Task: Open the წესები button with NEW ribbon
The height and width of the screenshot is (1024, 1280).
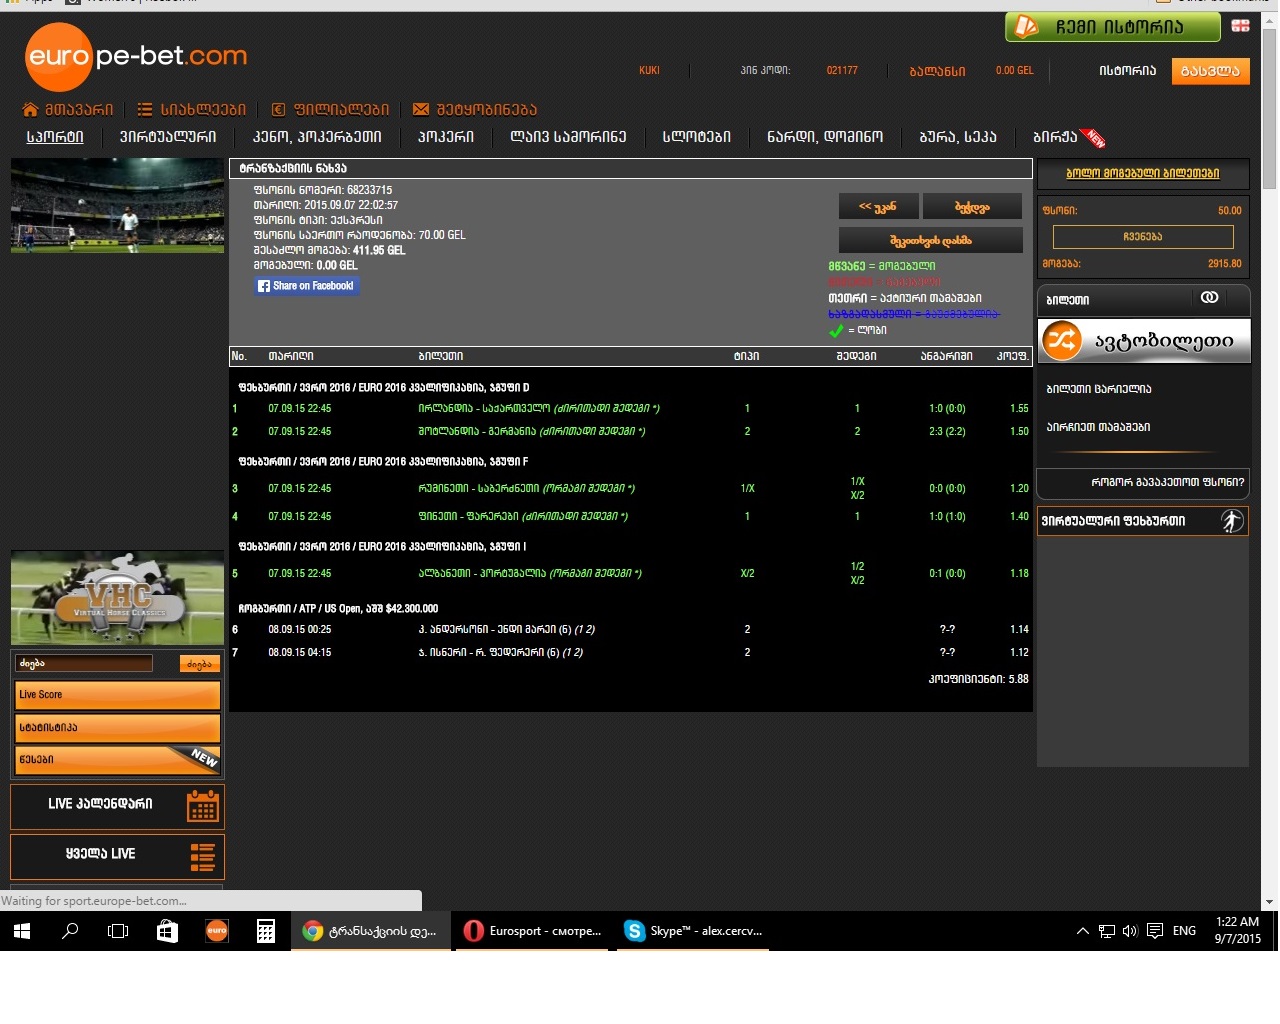Action: (118, 760)
